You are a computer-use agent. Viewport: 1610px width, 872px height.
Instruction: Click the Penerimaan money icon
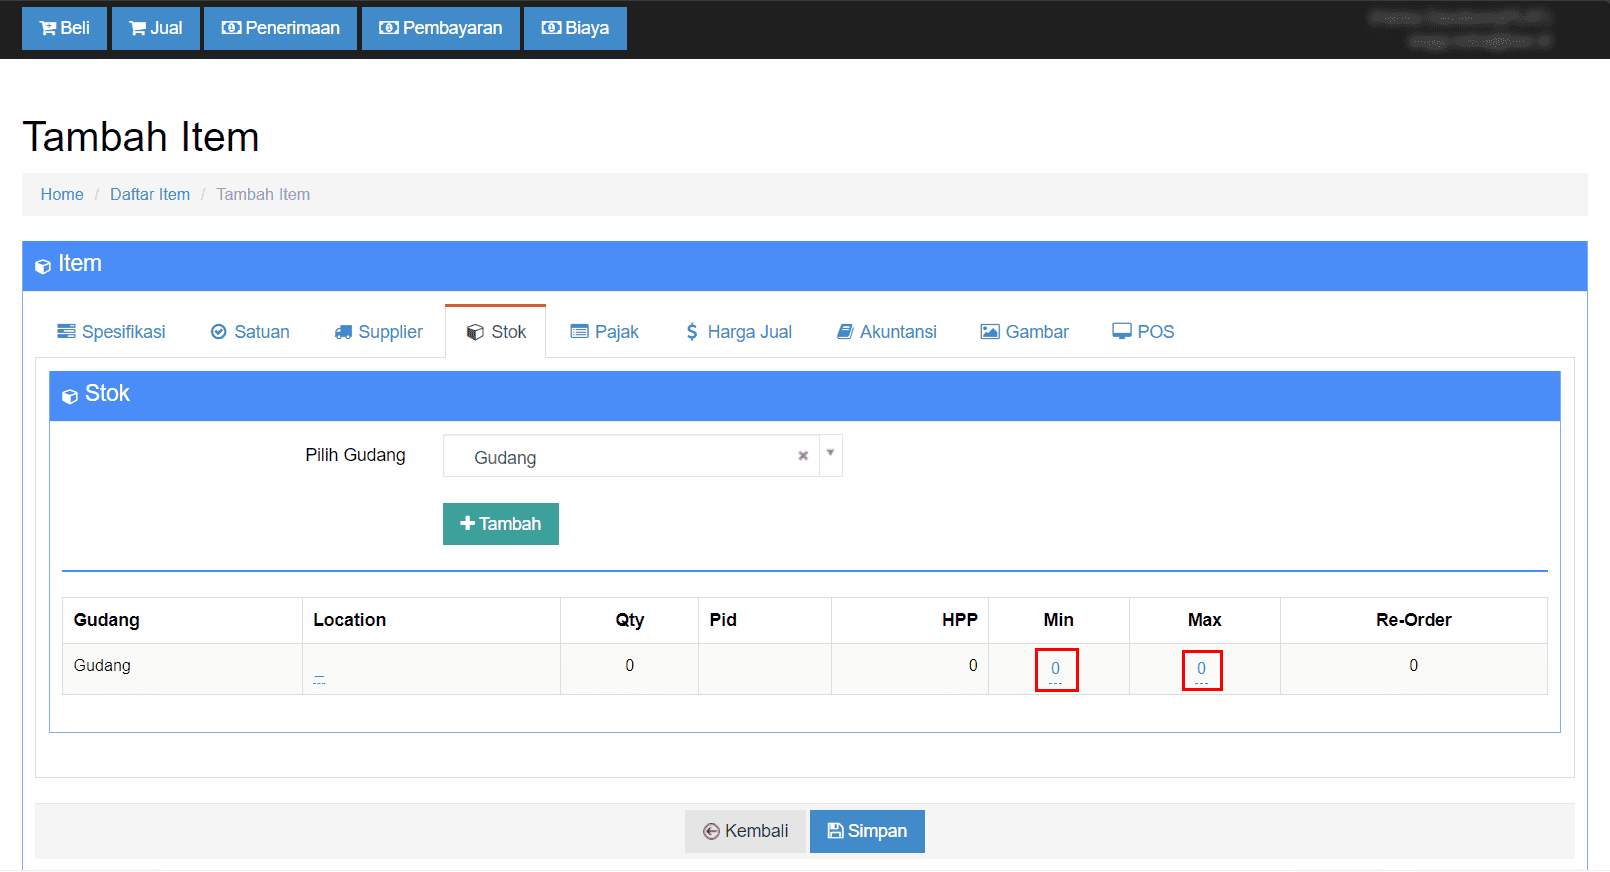(231, 28)
